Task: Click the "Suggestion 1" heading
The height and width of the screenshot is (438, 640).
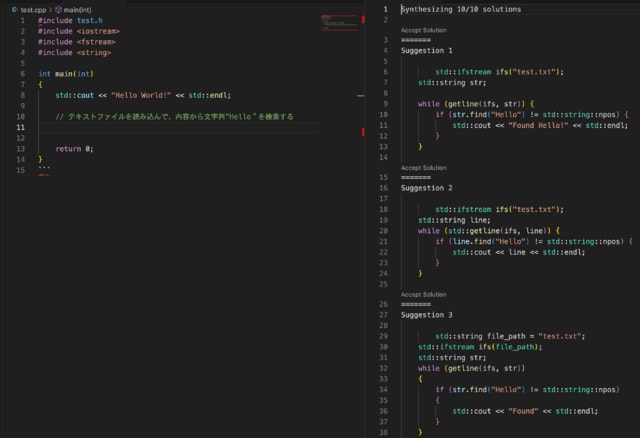Action: [426, 50]
